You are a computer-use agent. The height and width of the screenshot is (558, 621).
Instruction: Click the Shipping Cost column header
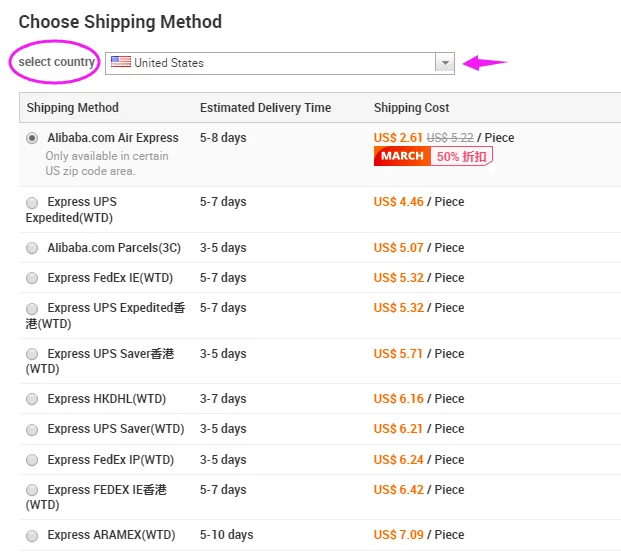pyautogui.click(x=411, y=108)
